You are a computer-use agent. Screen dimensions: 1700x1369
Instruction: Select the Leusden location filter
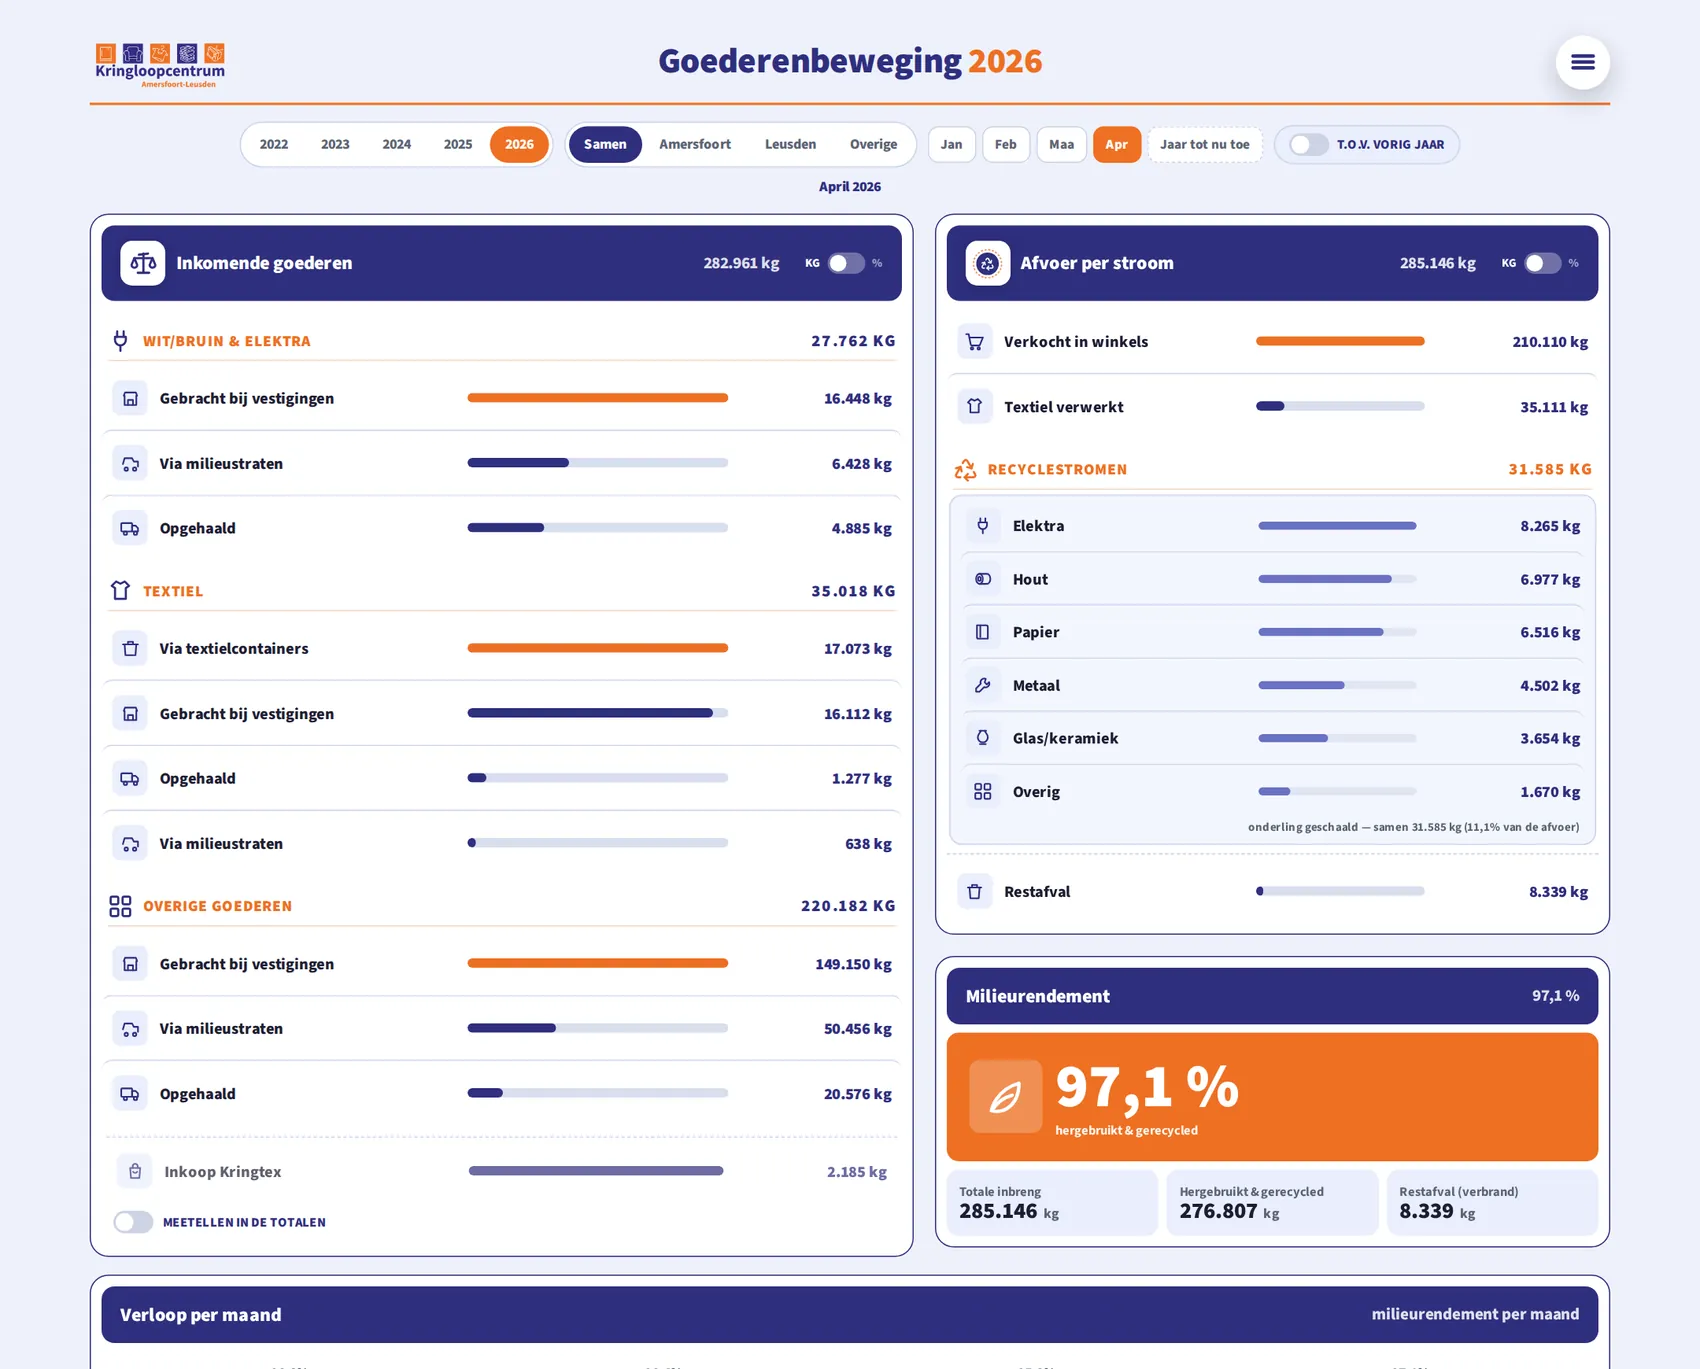(790, 145)
